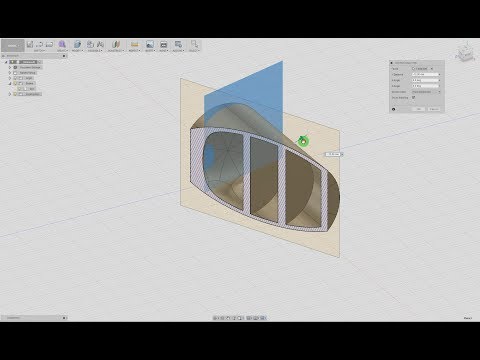Click the purple Create tool icon

point(62,44)
